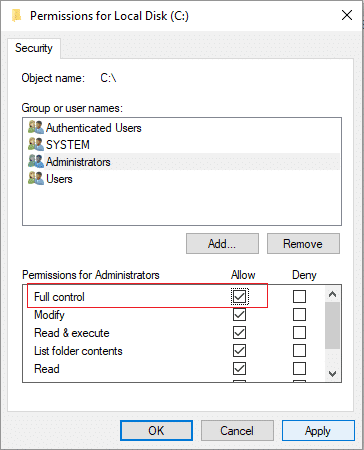Screen dimensions: 364x450
Task: Click the permissions list scroll down arrow
Action: [332, 374]
